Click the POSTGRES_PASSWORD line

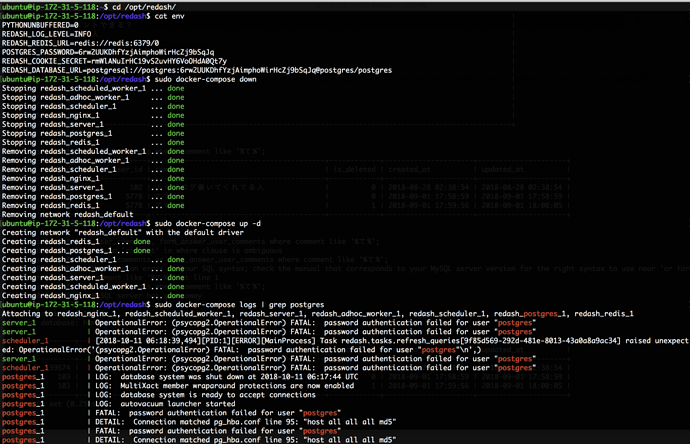[108, 52]
